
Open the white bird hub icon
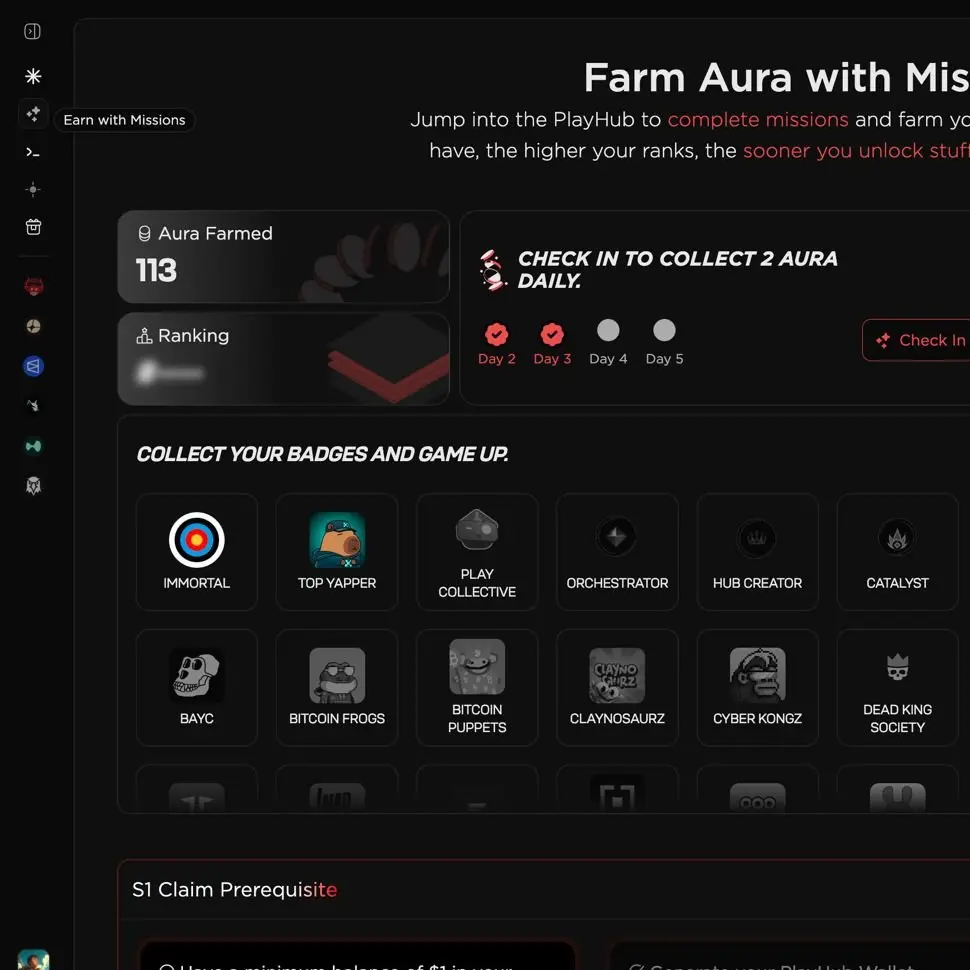33,406
